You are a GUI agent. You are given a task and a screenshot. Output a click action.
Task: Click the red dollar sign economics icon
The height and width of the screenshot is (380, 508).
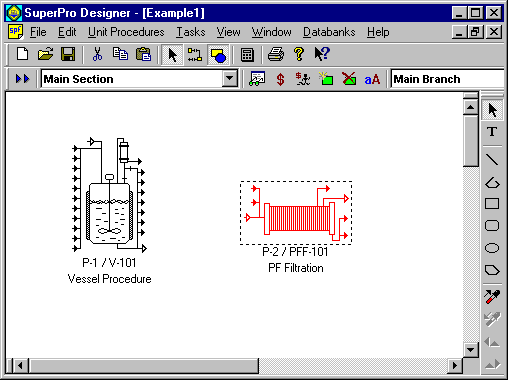click(280, 79)
